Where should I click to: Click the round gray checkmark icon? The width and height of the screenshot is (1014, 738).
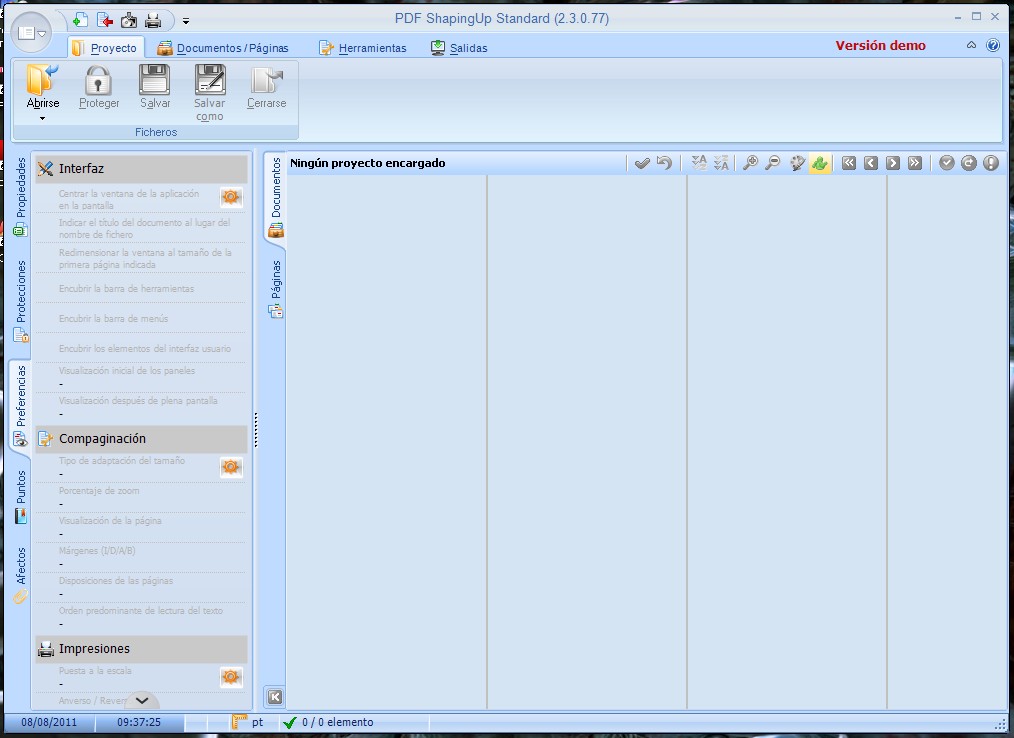947,163
